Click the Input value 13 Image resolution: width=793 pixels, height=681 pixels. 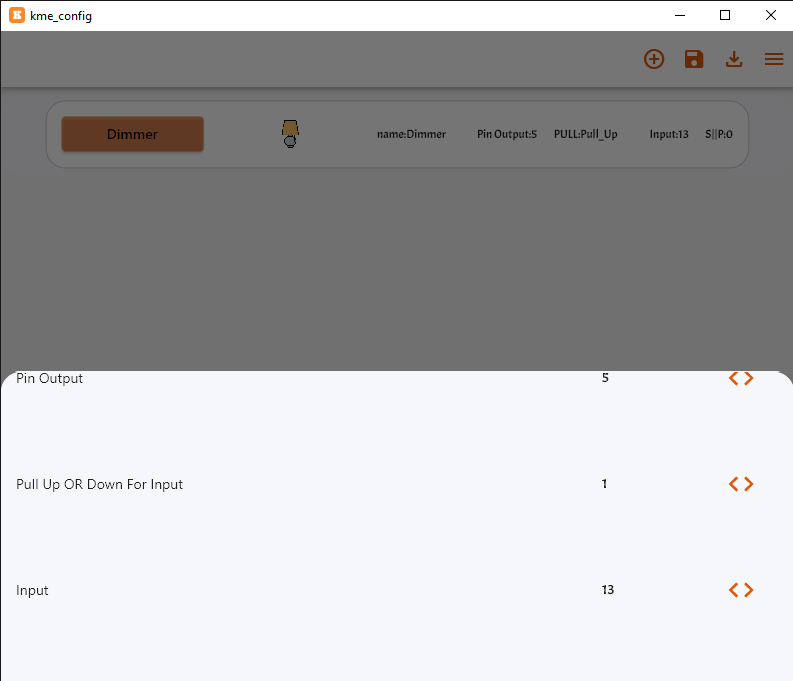[607, 589]
